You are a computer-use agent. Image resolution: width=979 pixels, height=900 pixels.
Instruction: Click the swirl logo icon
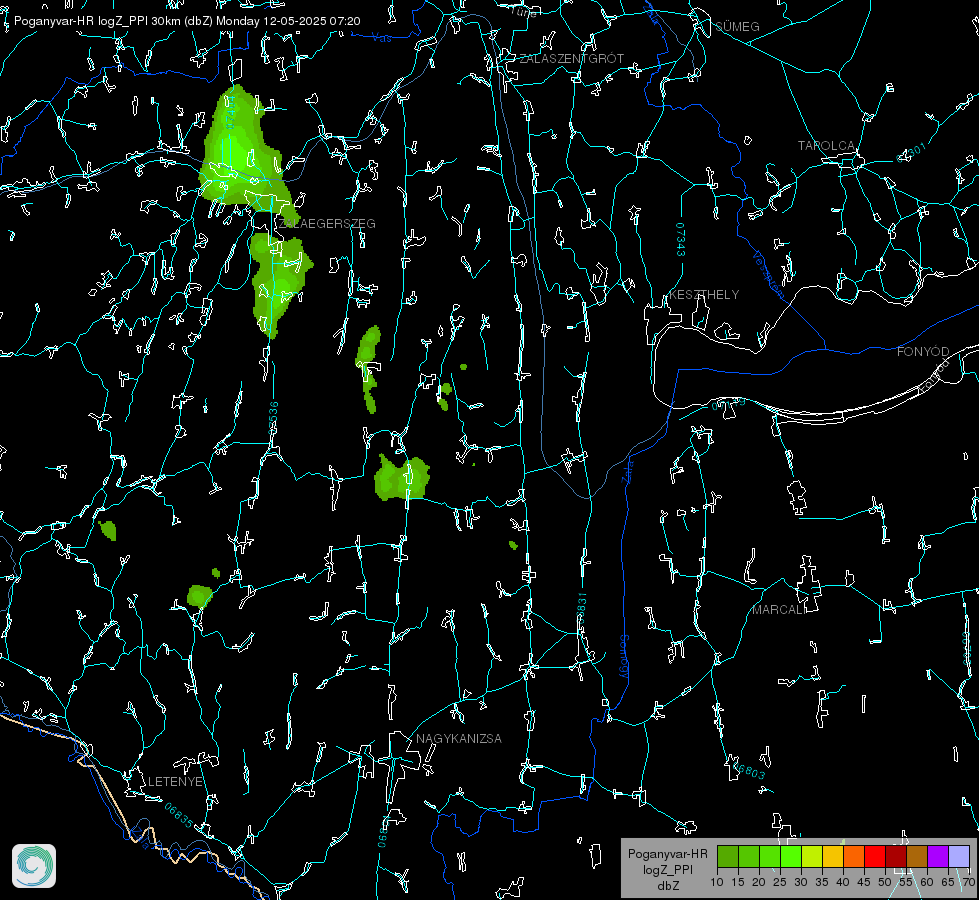34,866
